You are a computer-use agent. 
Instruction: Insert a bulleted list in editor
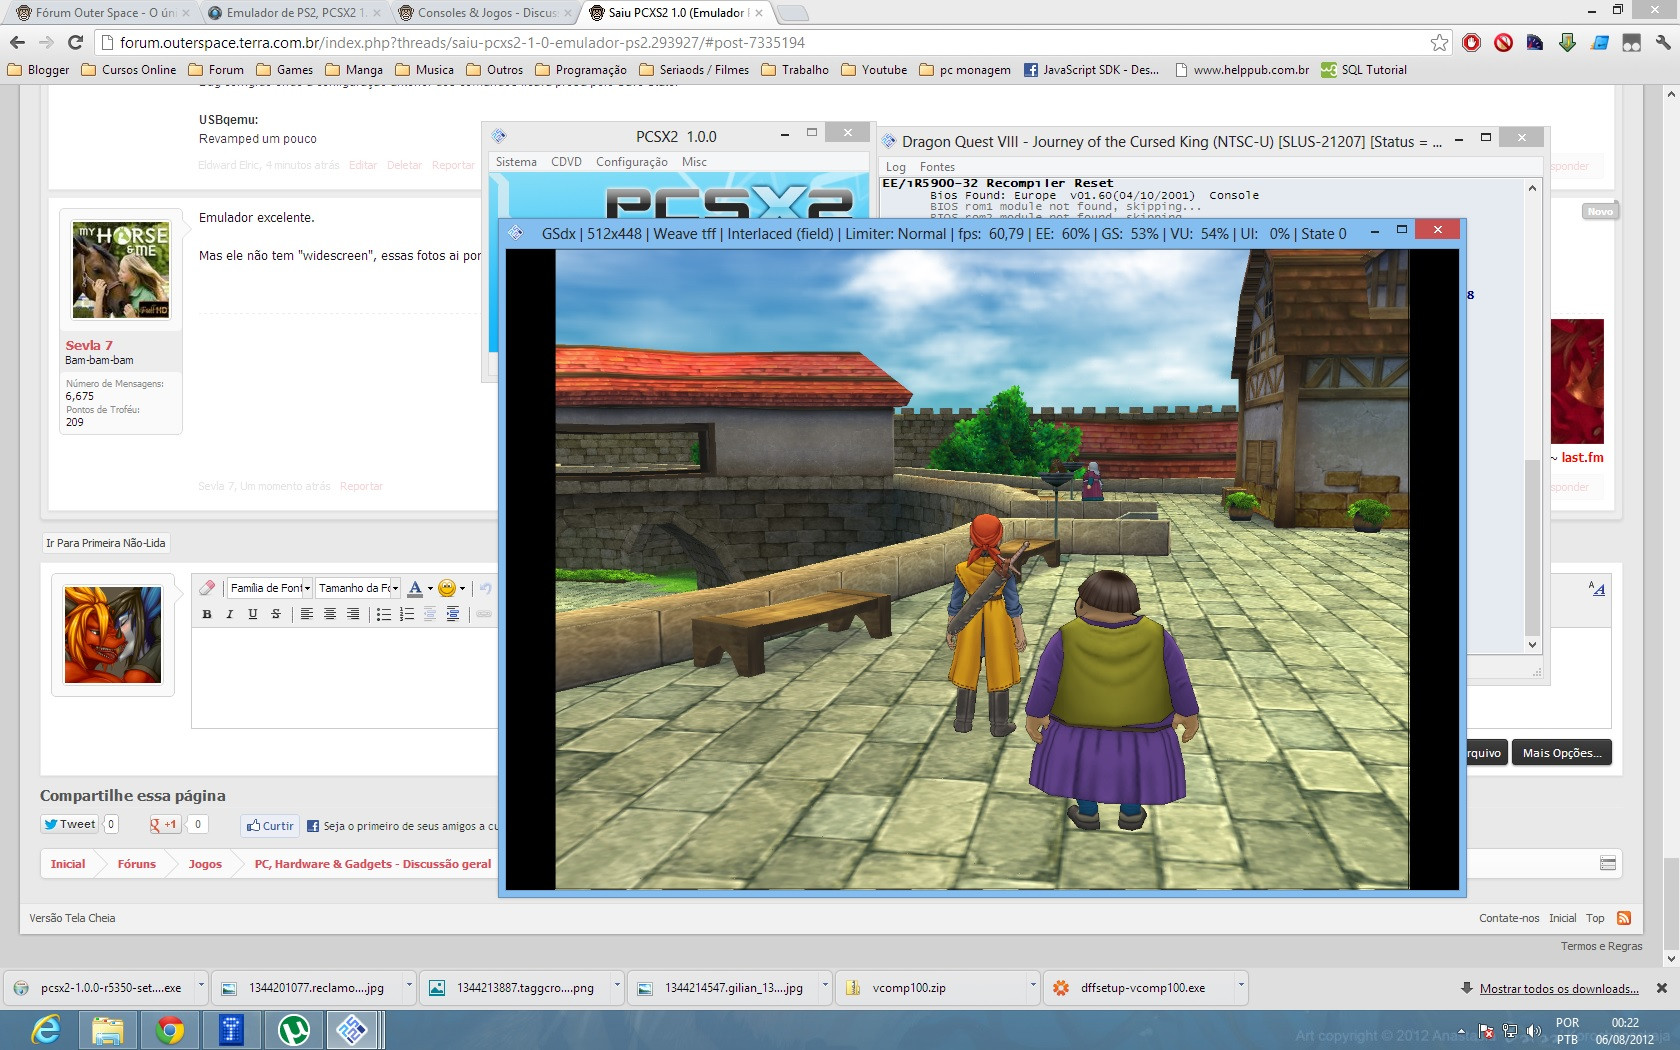[384, 614]
